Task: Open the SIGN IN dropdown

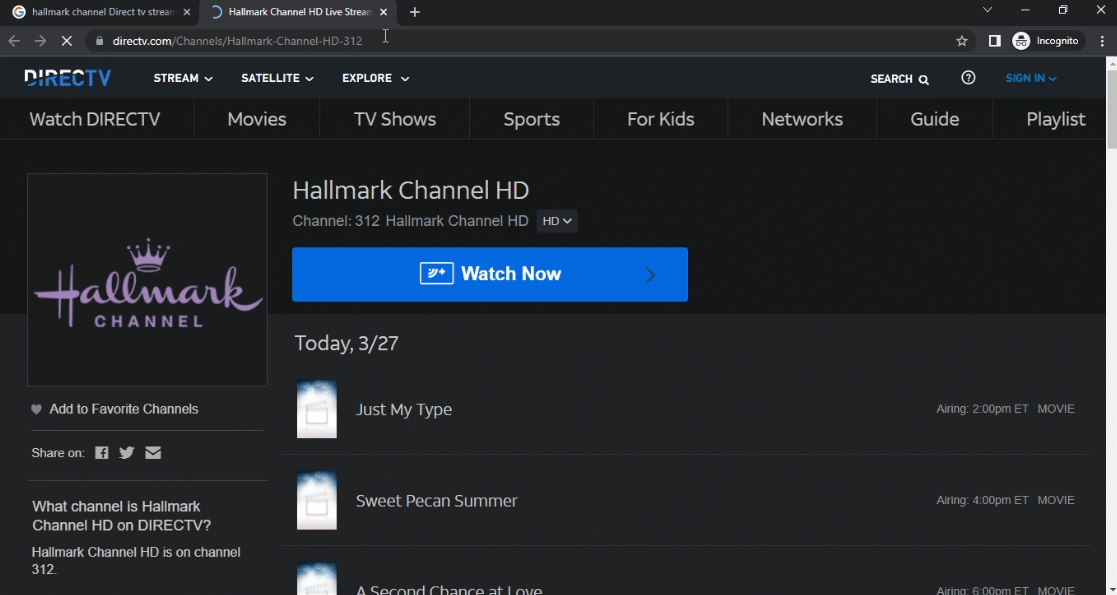Action: tap(1031, 78)
